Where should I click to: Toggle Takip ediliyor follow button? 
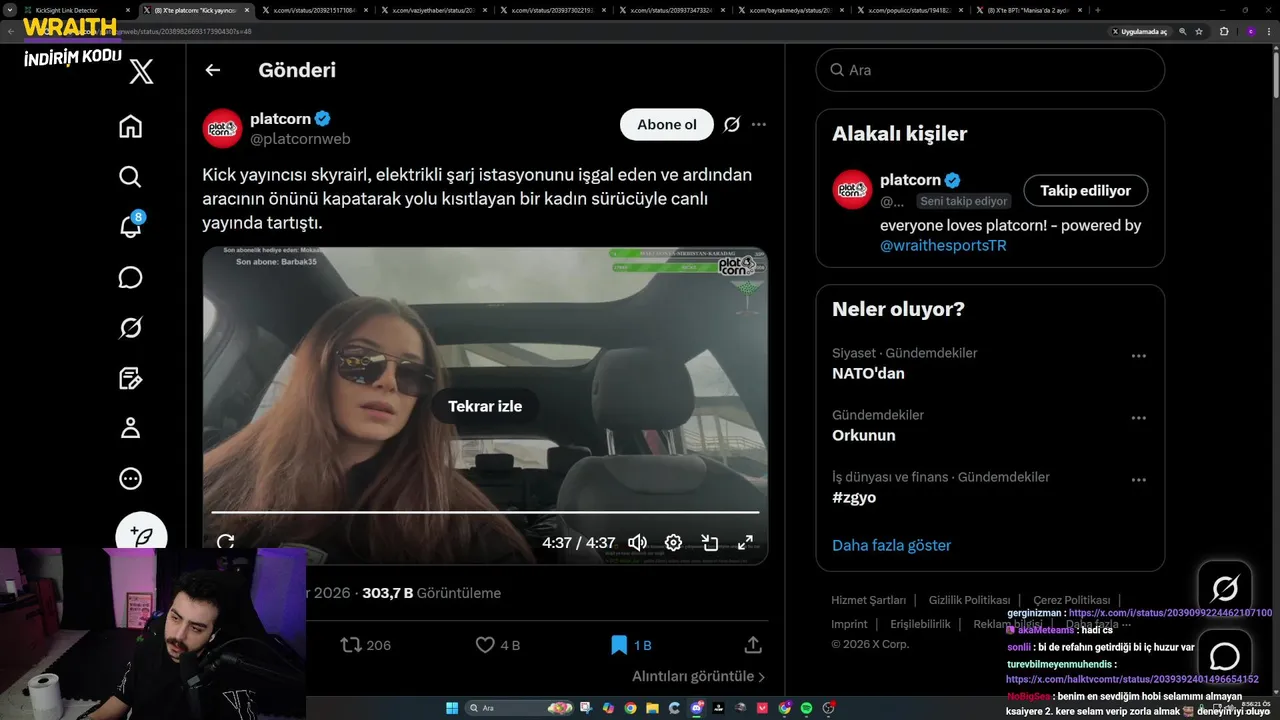click(x=1085, y=190)
